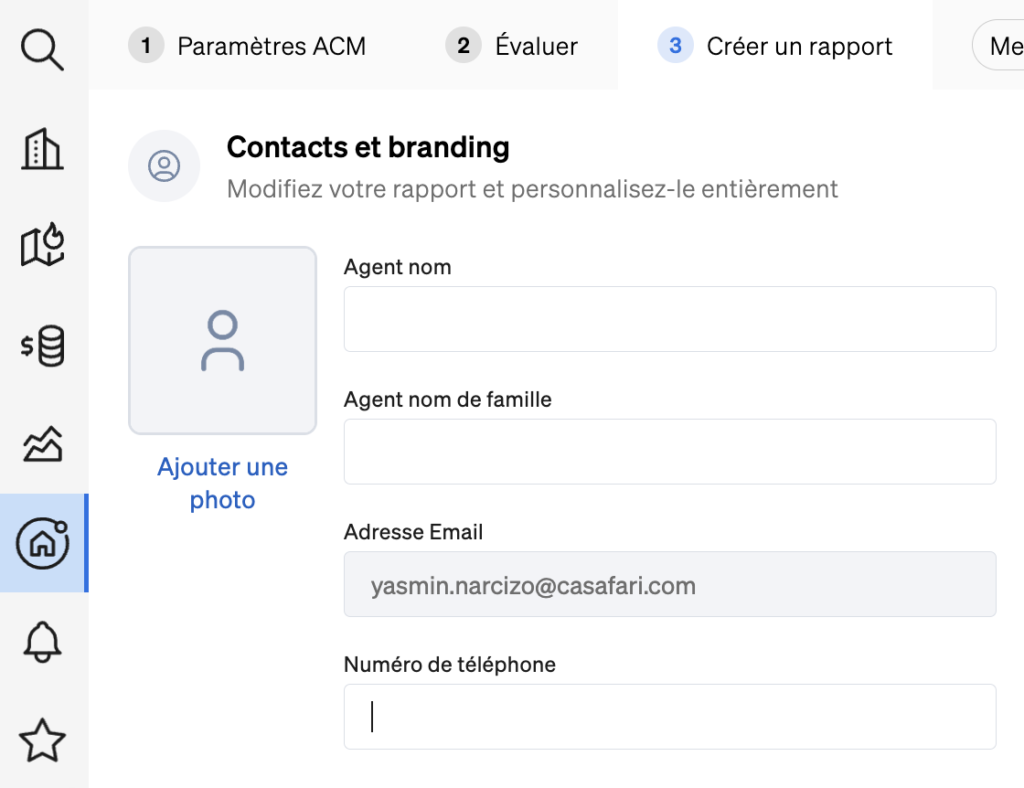Click the partially visible button after step tabs
The image size is (1024, 788).
coord(999,46)
